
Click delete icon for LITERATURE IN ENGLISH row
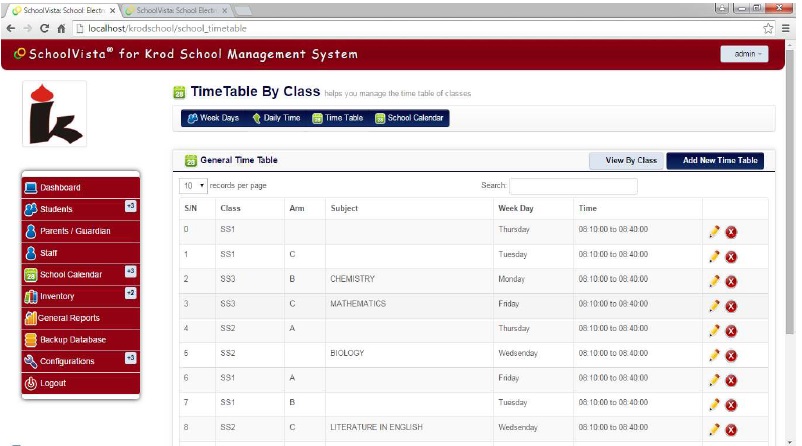click(x=731, y=429)
